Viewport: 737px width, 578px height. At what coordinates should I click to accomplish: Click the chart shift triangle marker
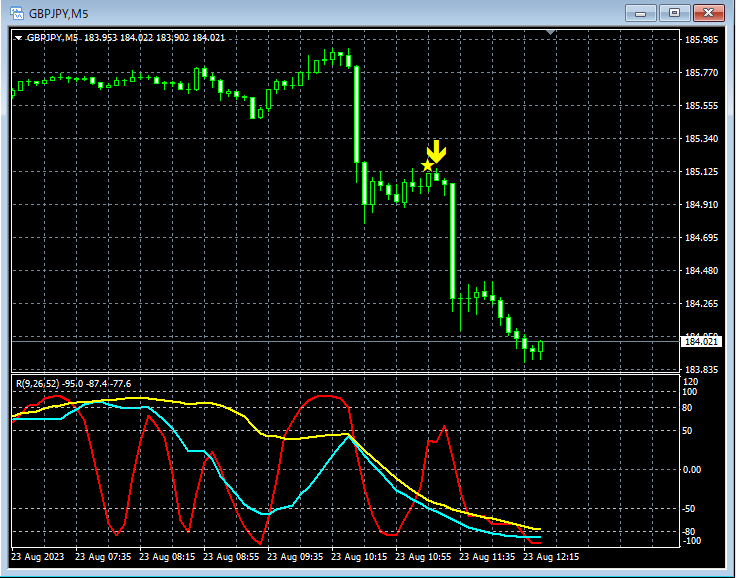[x=550, y=32]
